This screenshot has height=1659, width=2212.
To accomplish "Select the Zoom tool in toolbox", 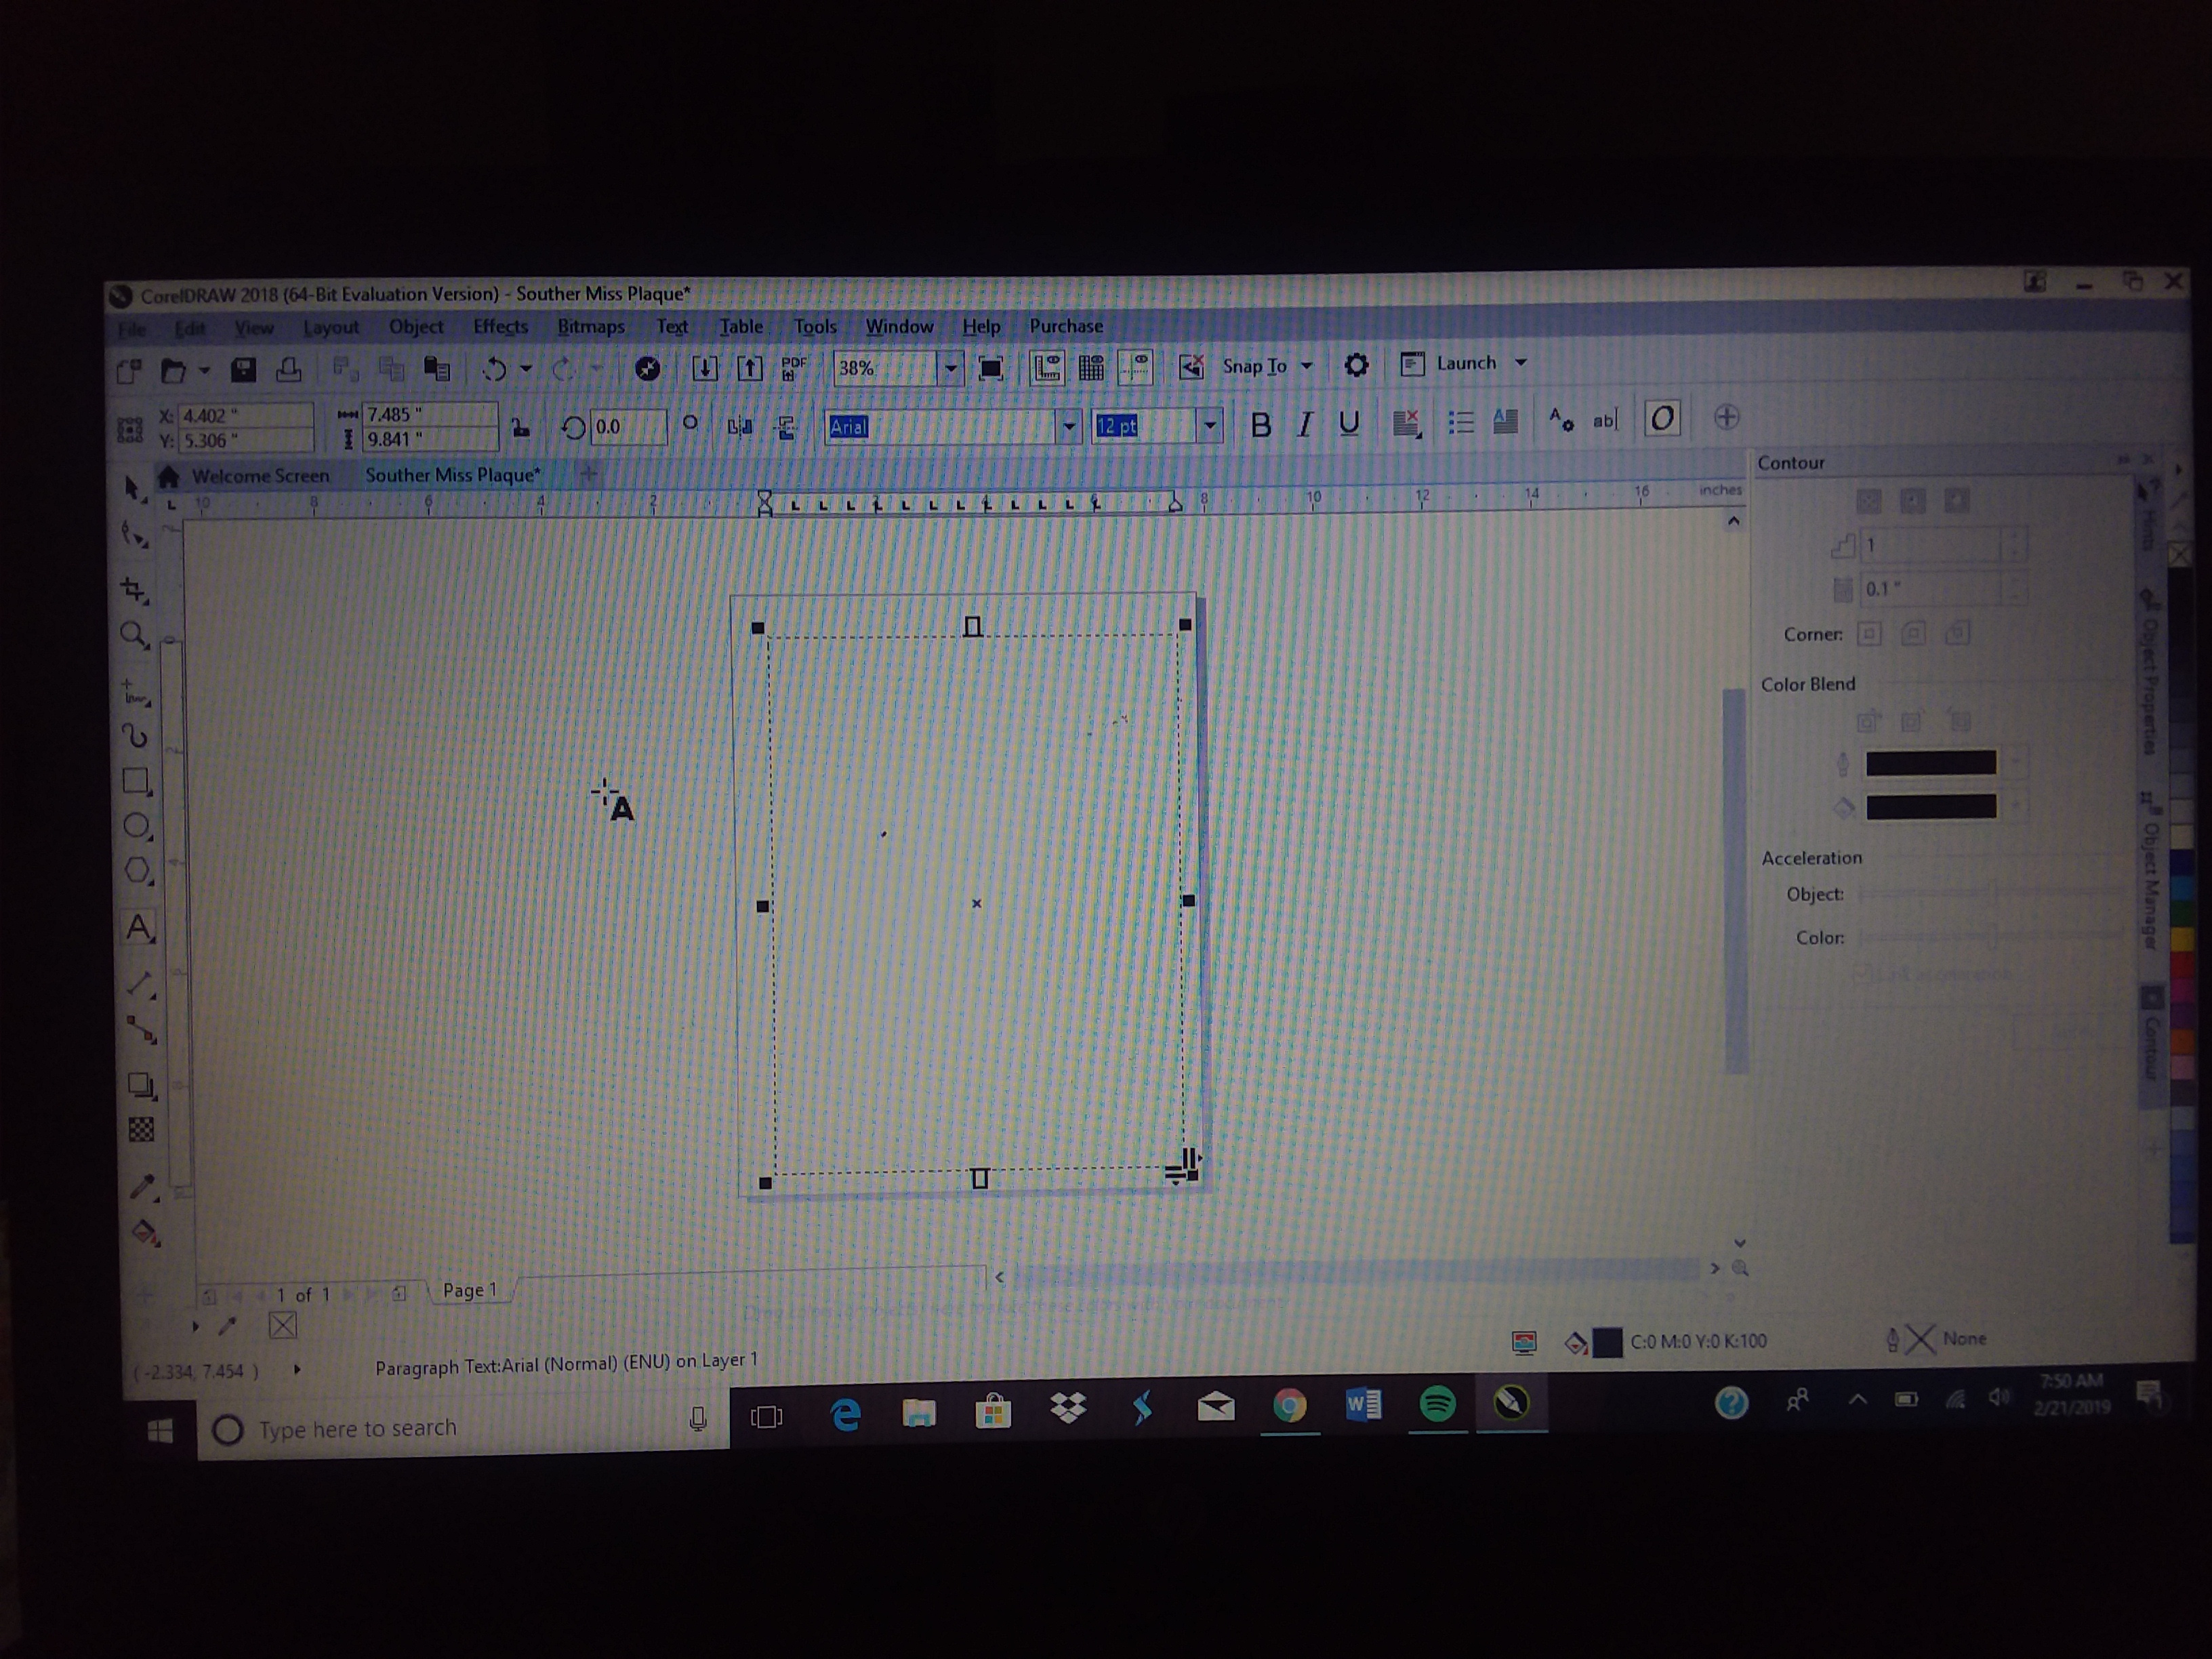I will pos(134,635).
